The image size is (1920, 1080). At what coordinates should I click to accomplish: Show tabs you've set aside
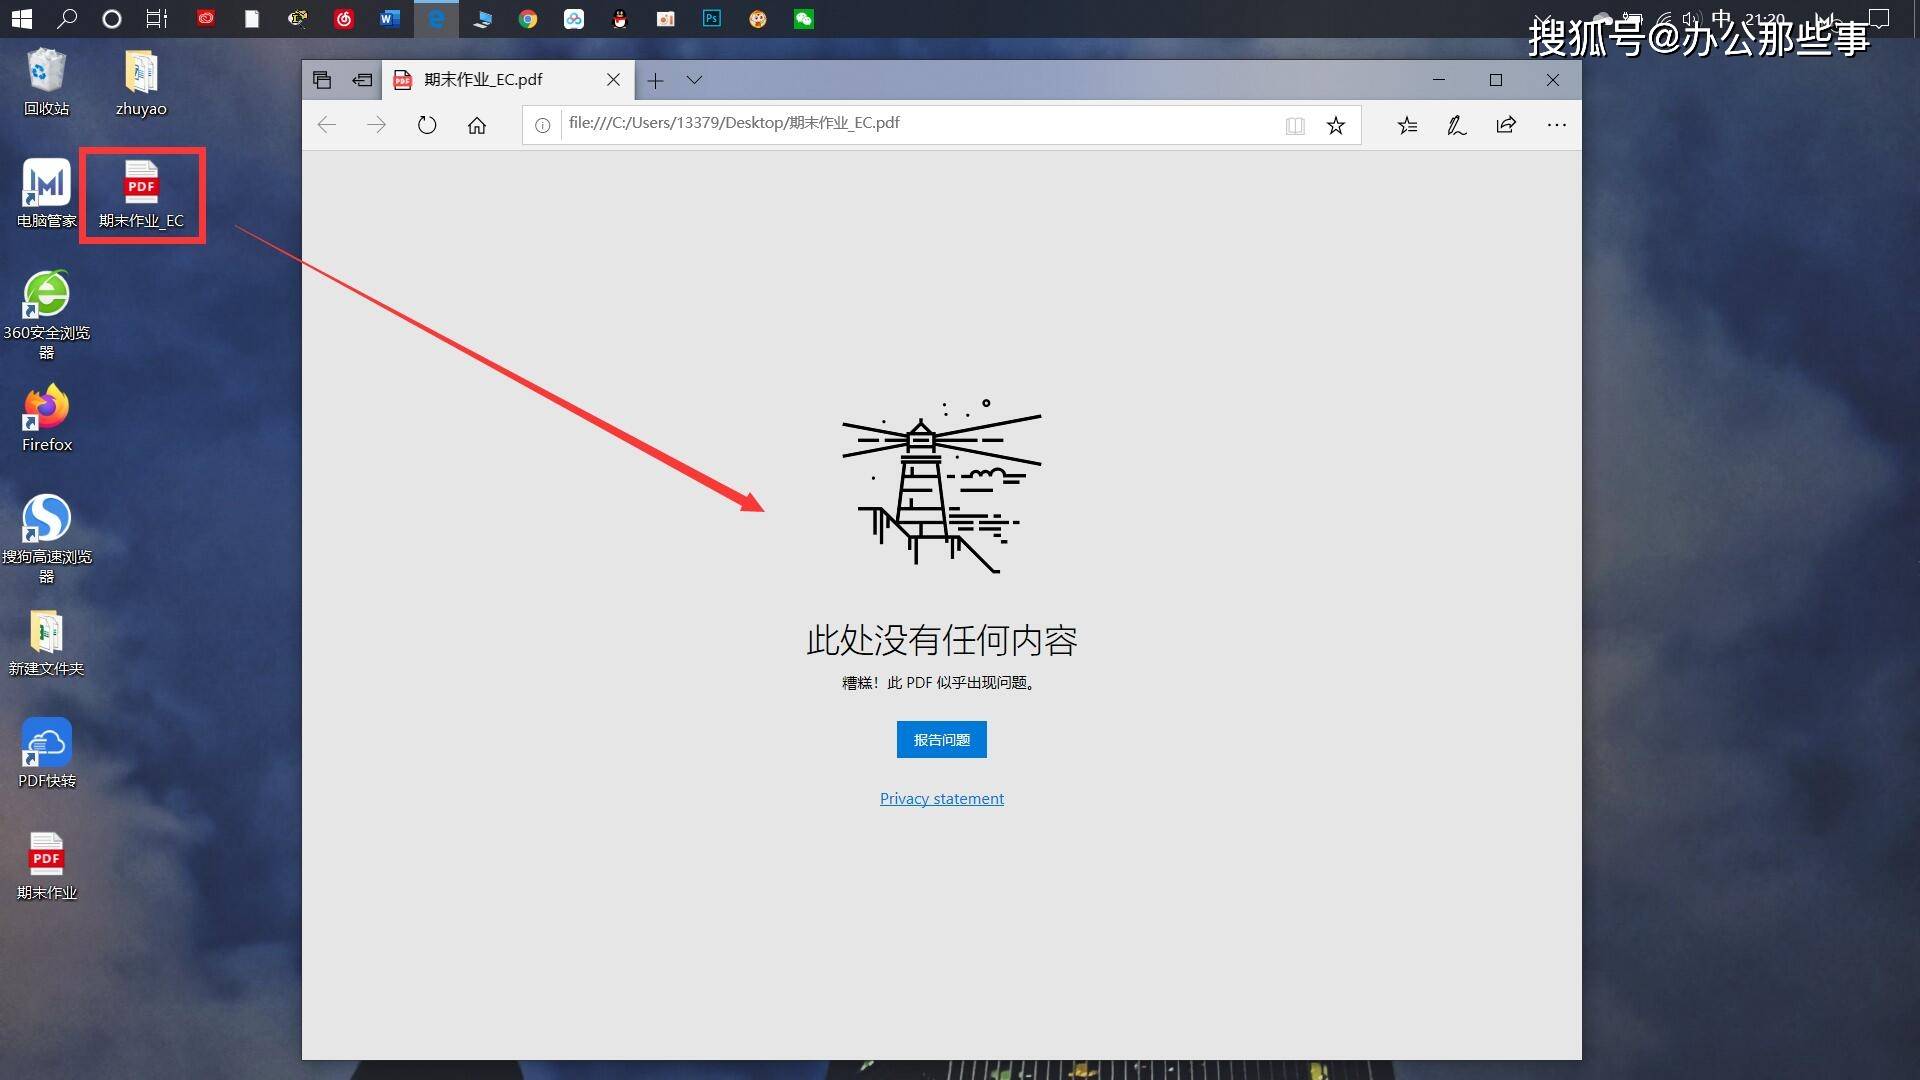(322, 80)
